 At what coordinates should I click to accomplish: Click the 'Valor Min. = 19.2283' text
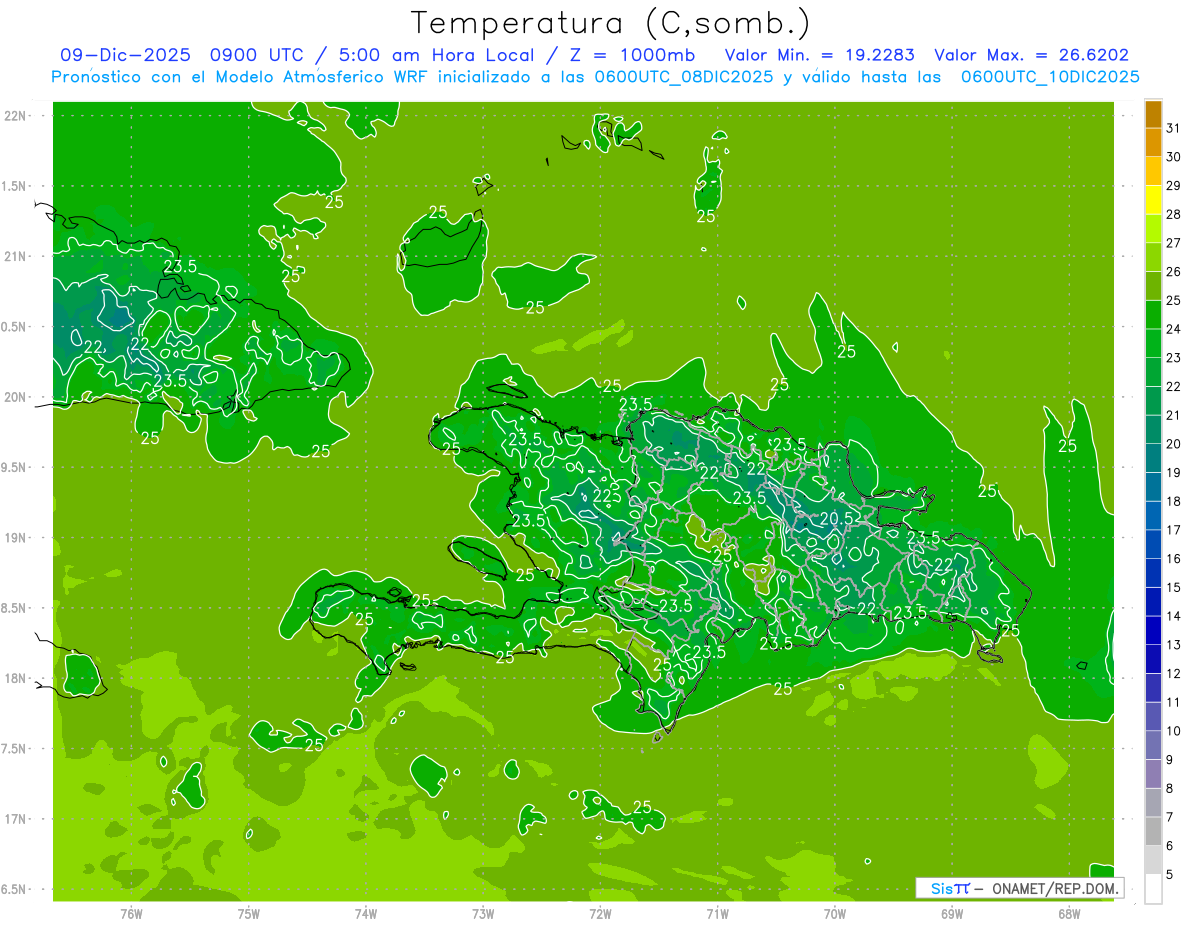click(819, 55)
